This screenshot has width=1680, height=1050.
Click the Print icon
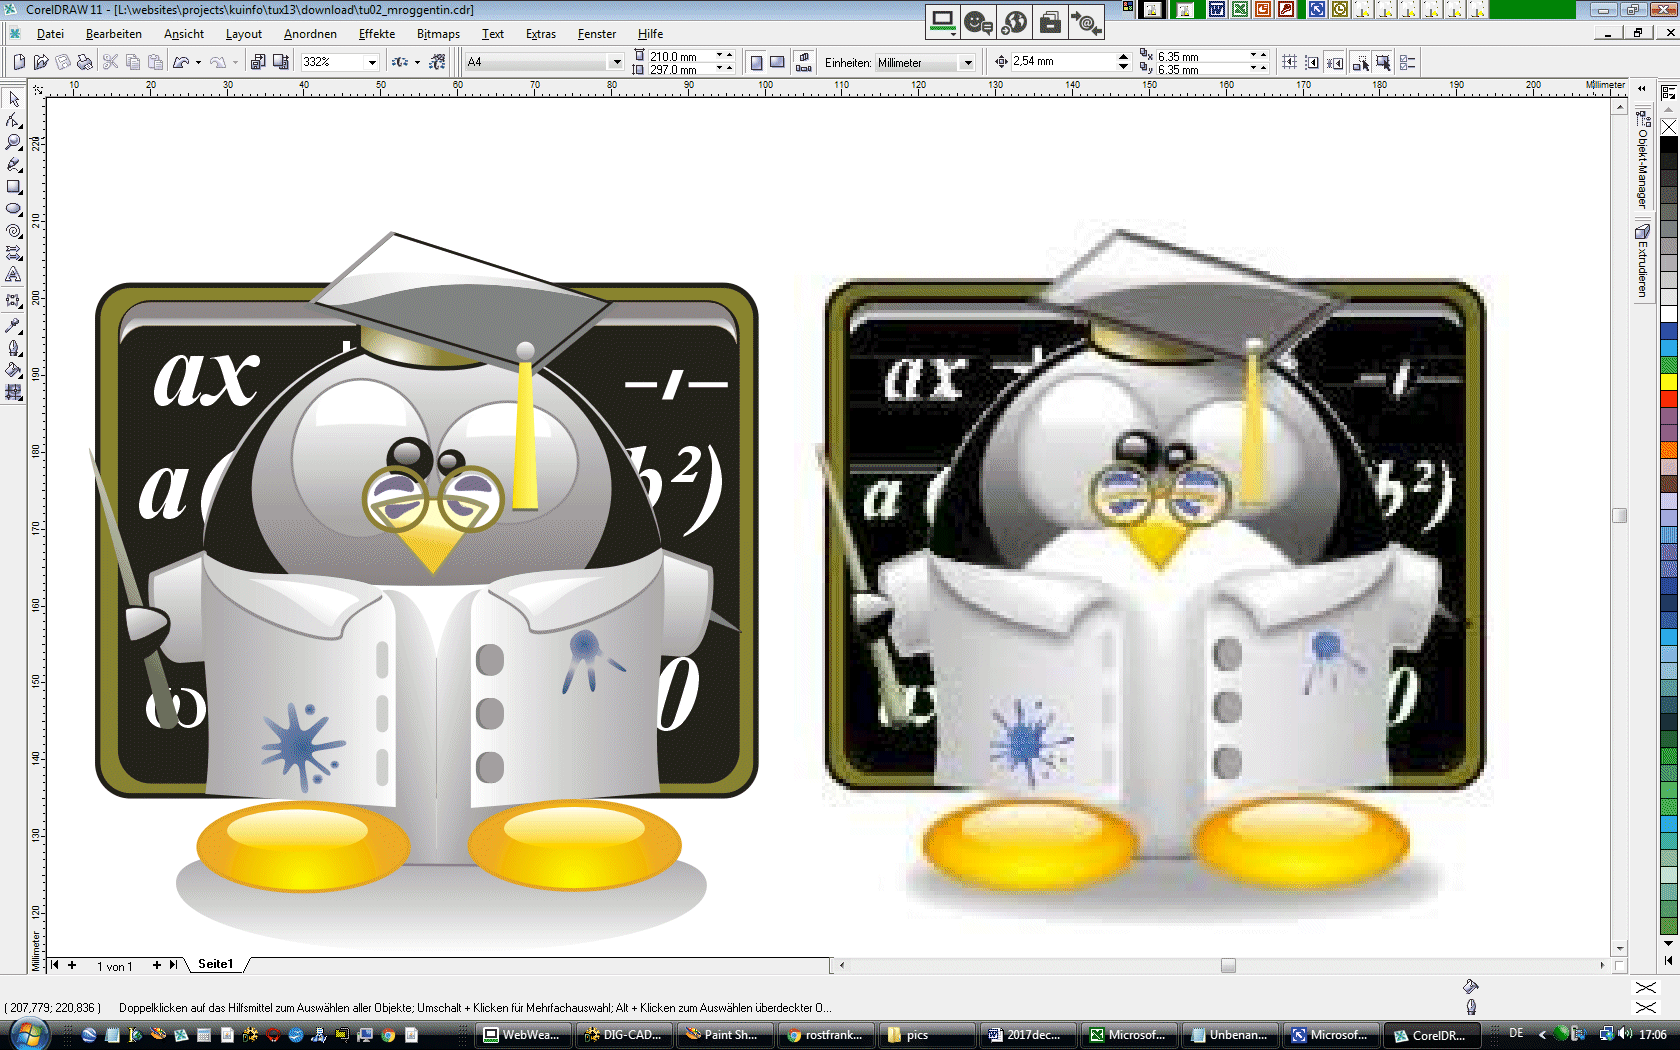(85, 62)
